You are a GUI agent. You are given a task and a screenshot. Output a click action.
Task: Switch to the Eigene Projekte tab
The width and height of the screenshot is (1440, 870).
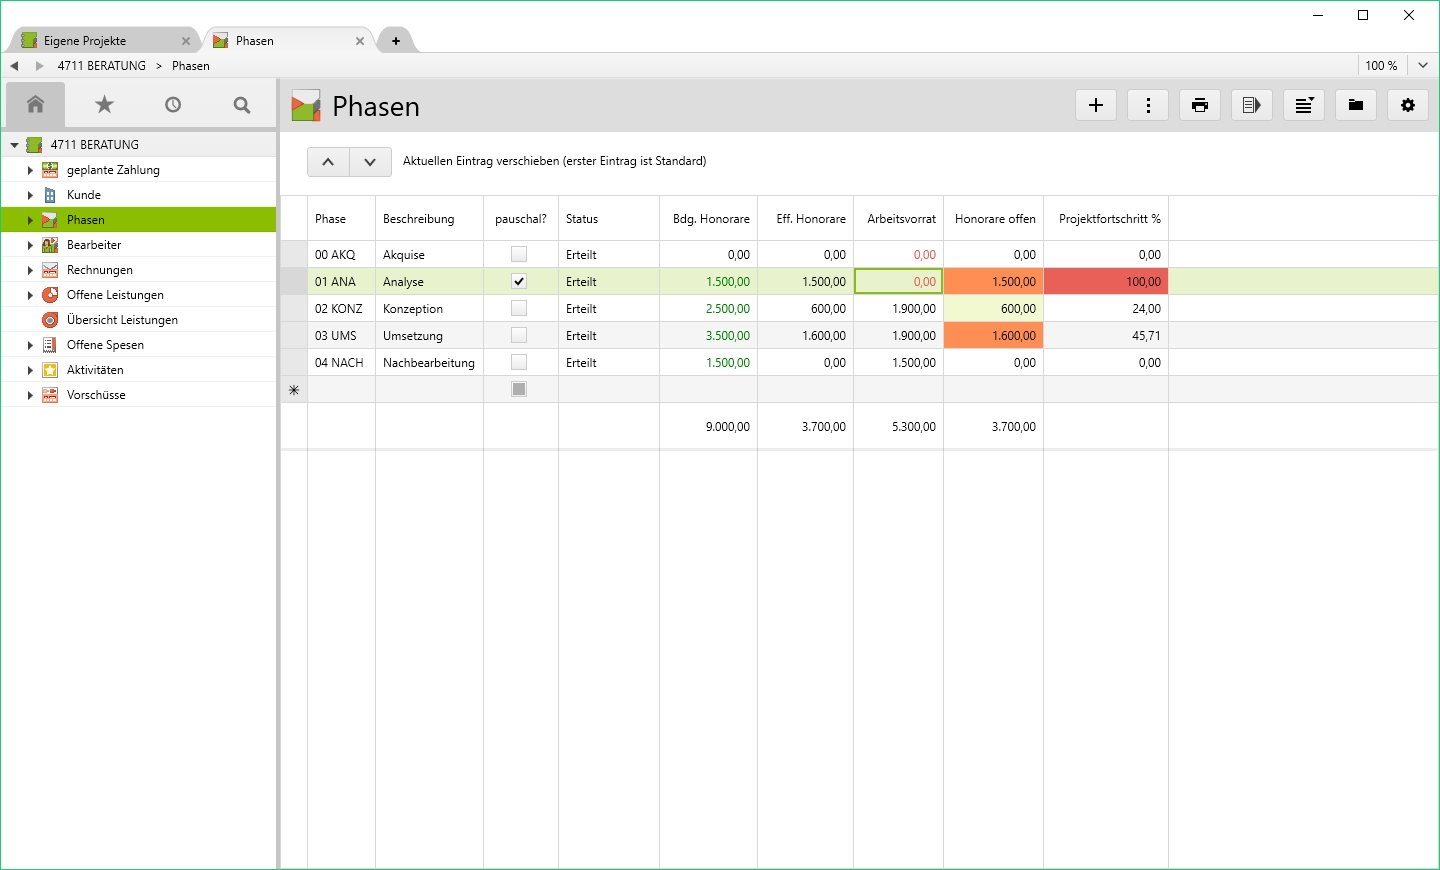85,41
